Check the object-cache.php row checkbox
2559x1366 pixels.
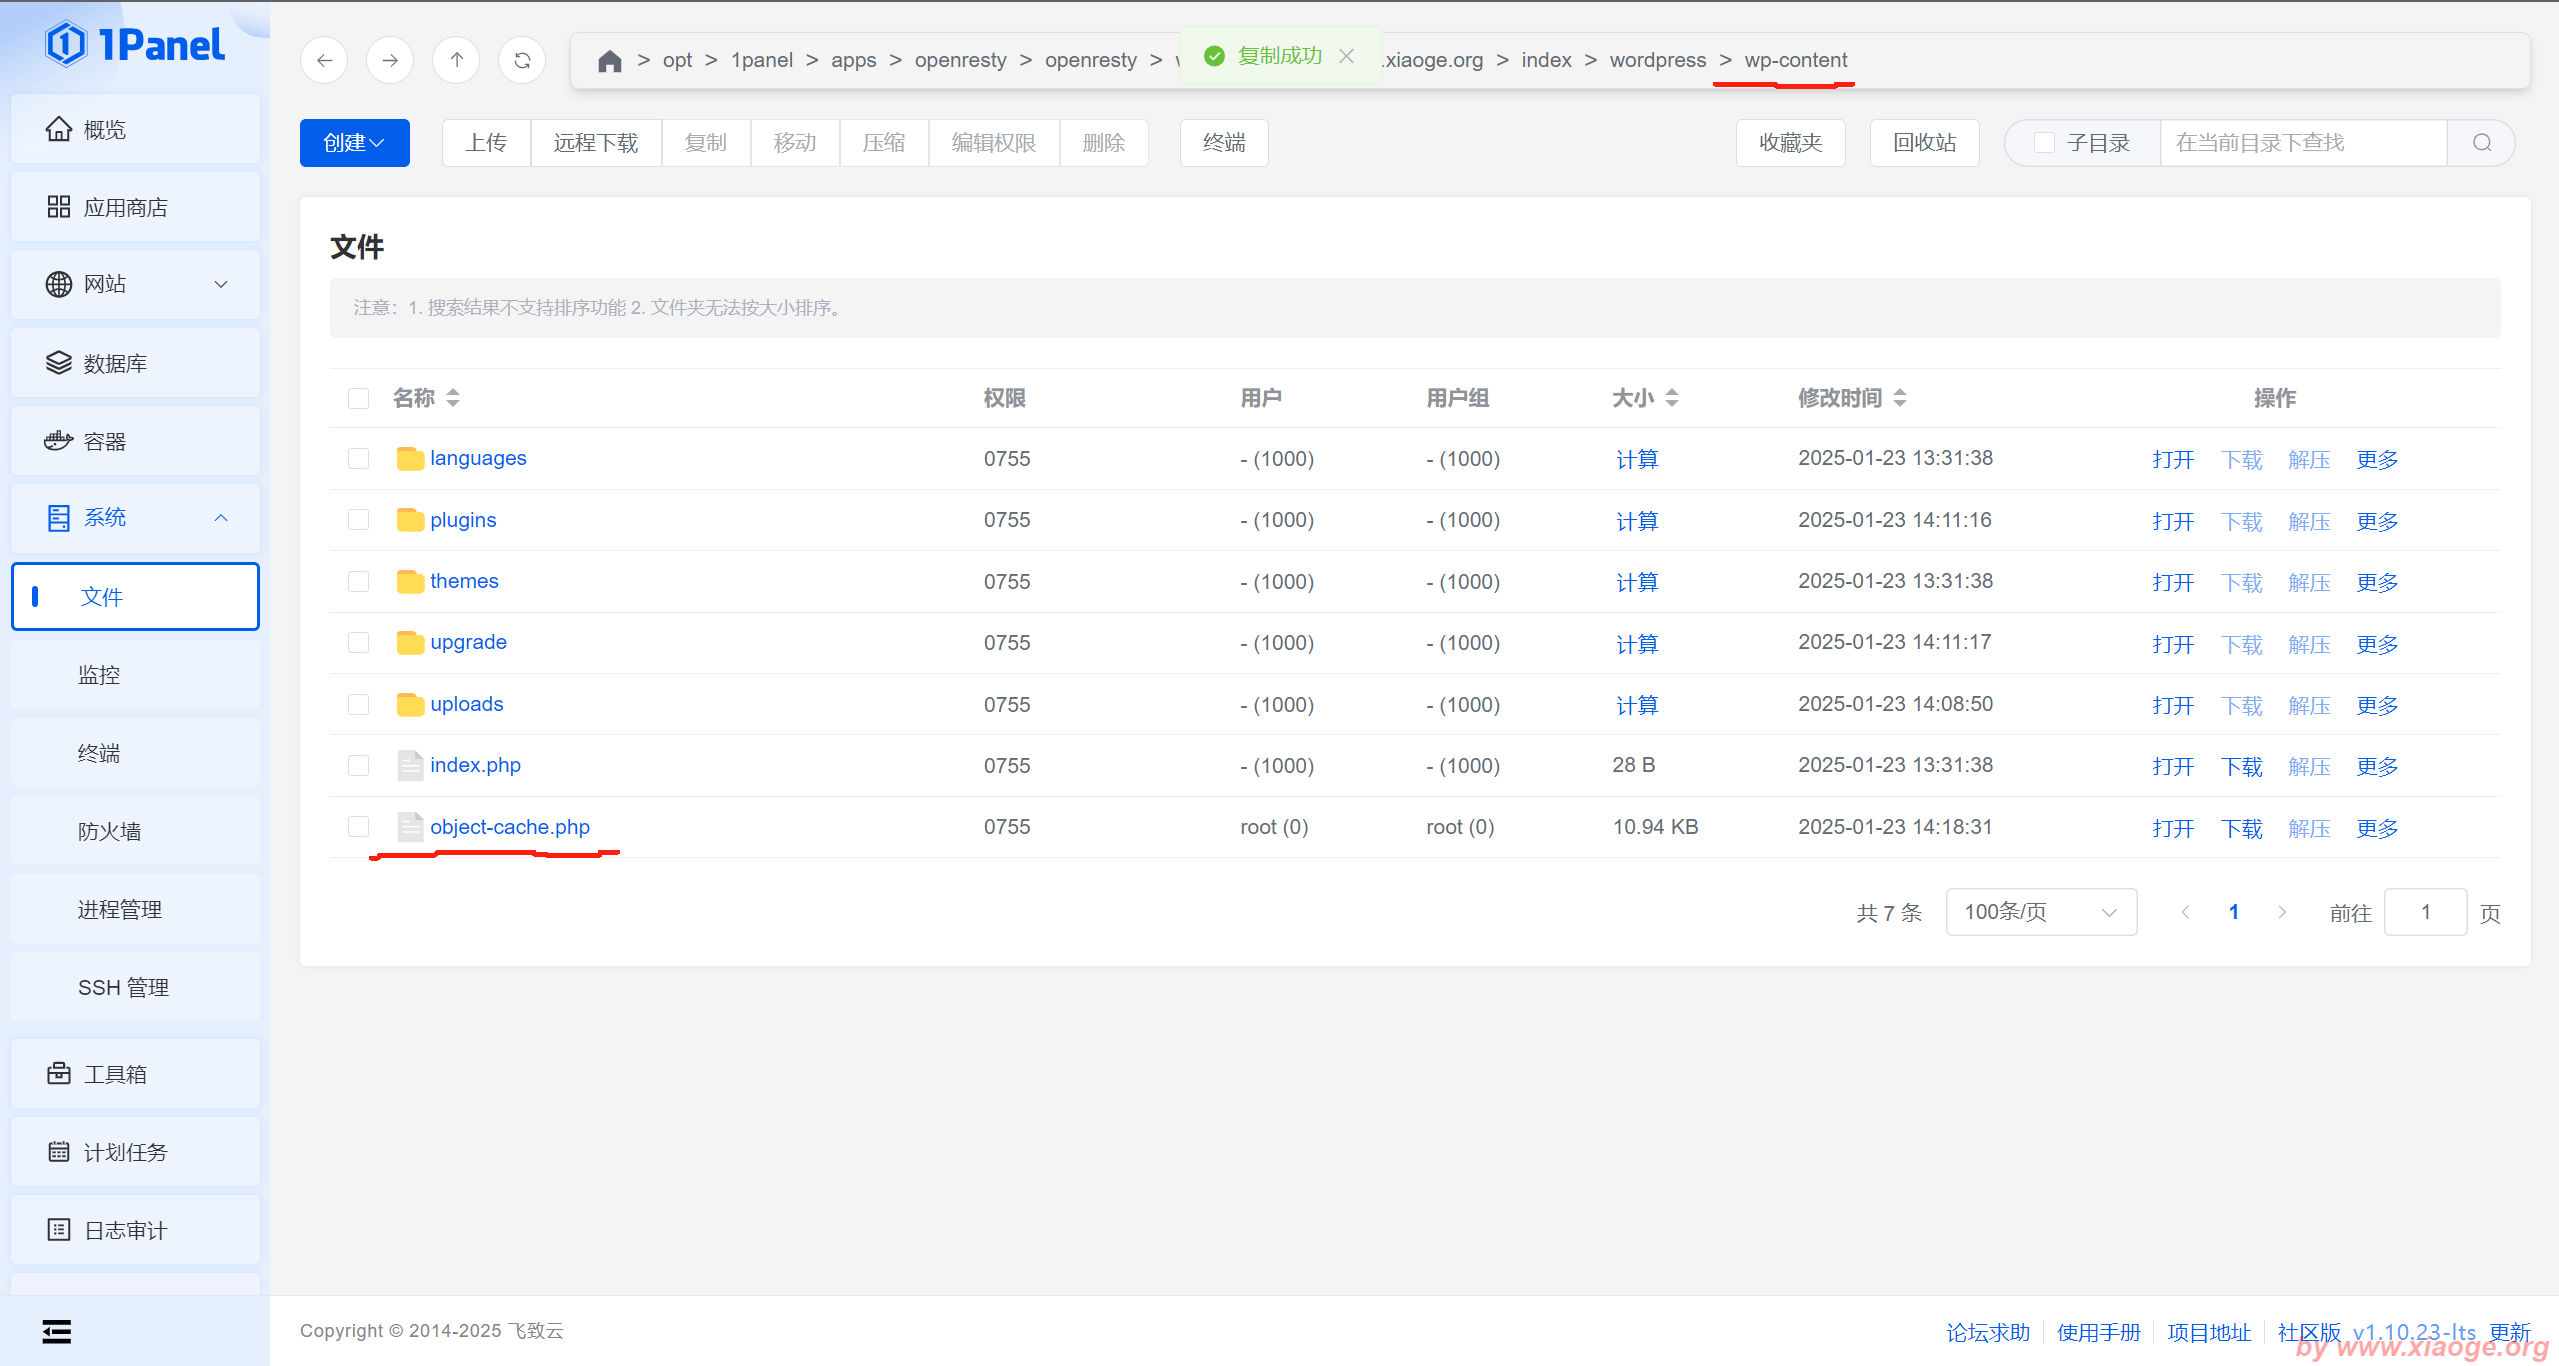pos(358,827)
